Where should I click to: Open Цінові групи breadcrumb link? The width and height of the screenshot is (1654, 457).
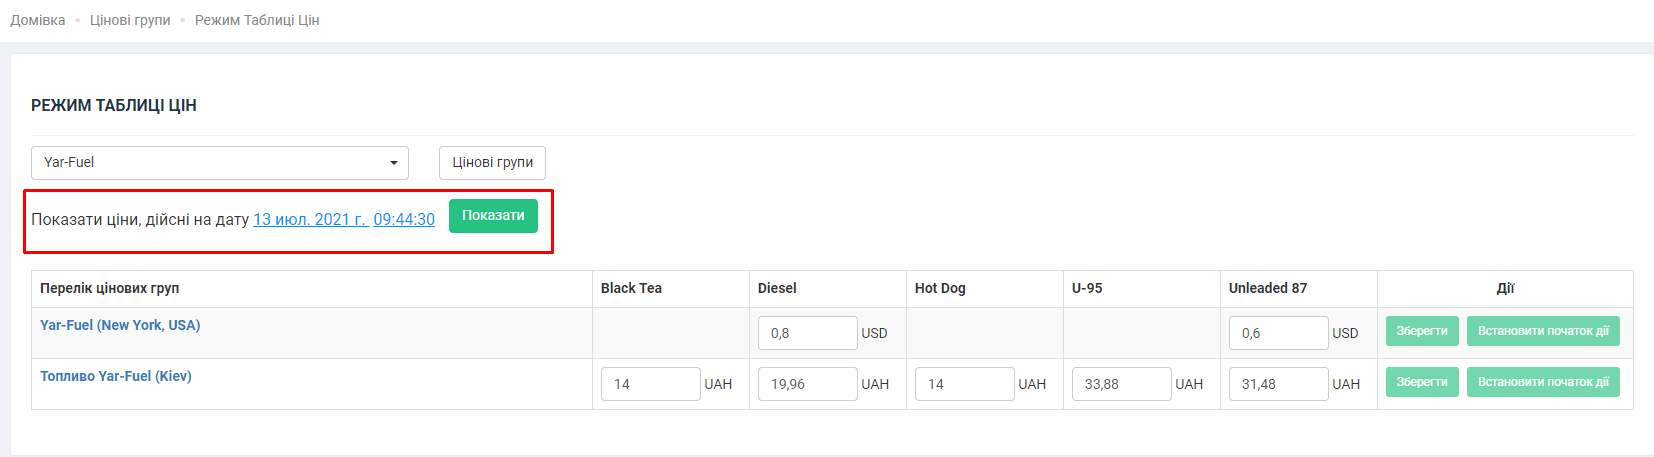130,20
